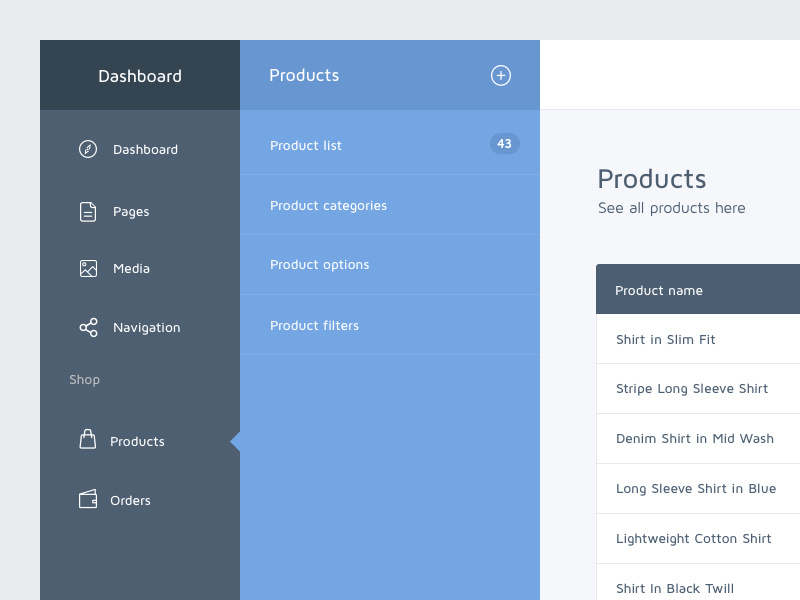Select the Dashboard compass icon

pyautogui.click(x=89, y=149)
